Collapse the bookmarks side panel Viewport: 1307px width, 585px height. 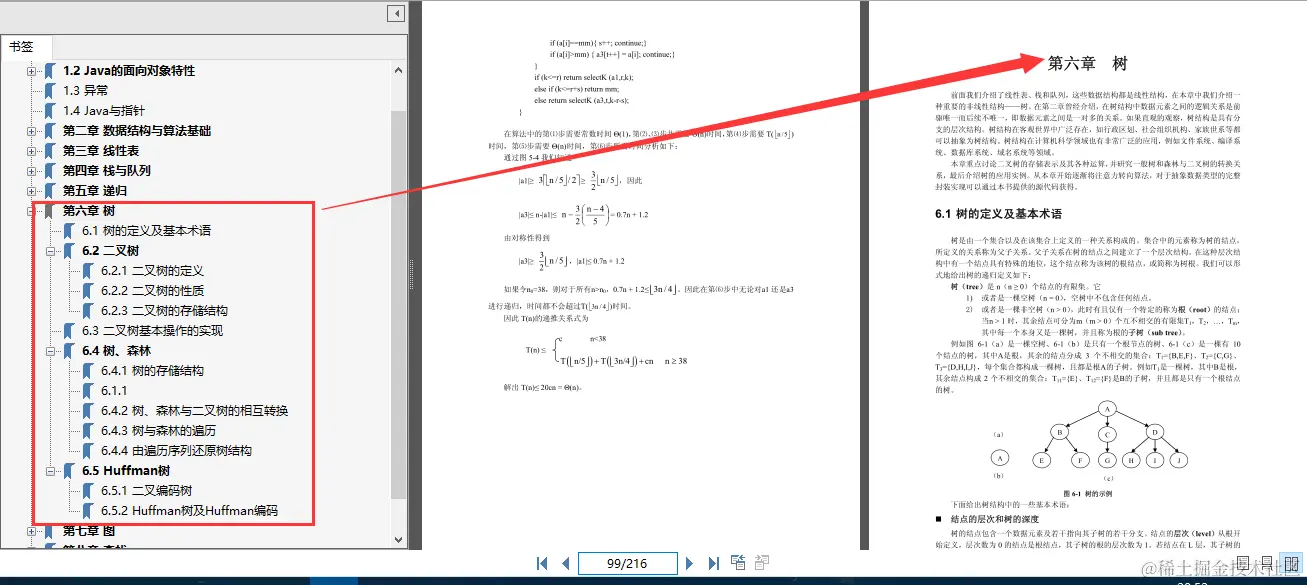coord(396,13)
